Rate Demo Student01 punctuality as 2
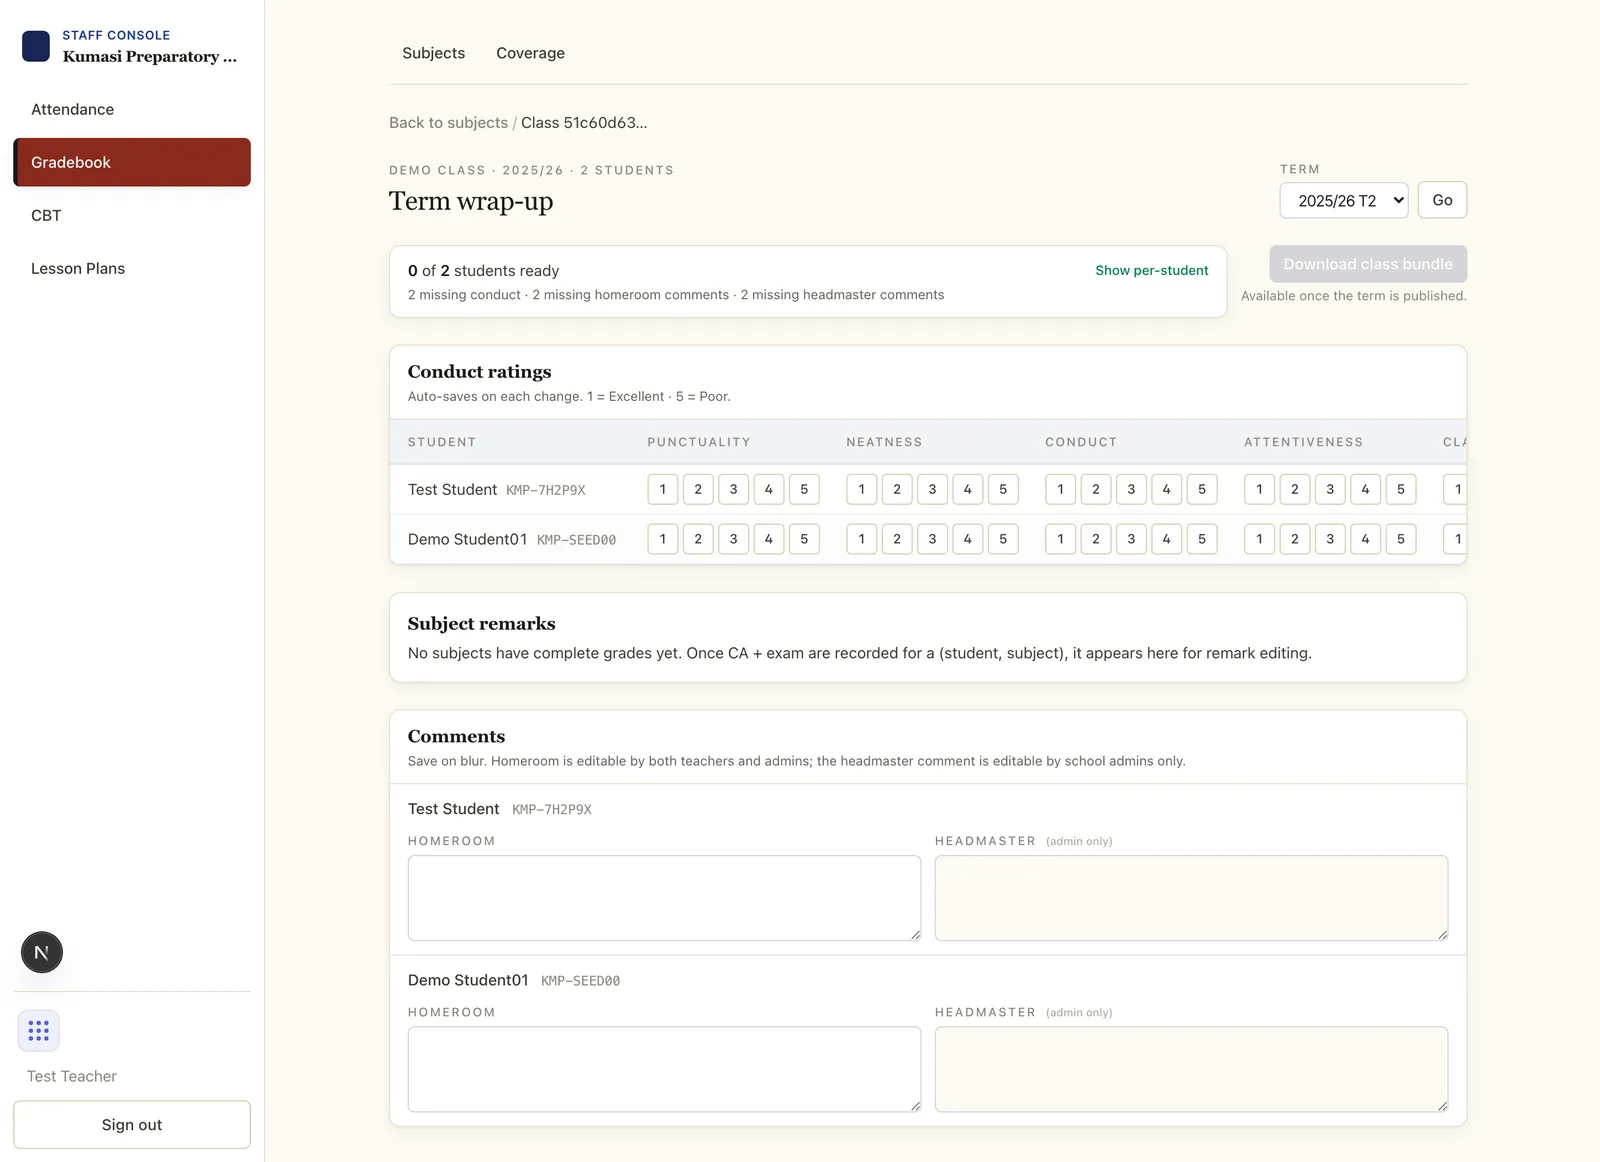This screenshot has width=1600, height=1162. [x=698, y=539]
